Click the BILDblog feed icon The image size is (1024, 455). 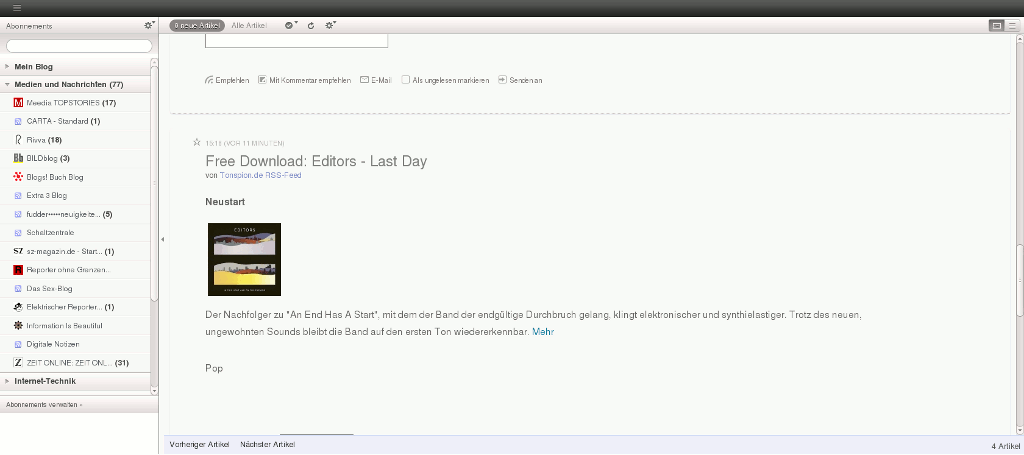[18, 159]
